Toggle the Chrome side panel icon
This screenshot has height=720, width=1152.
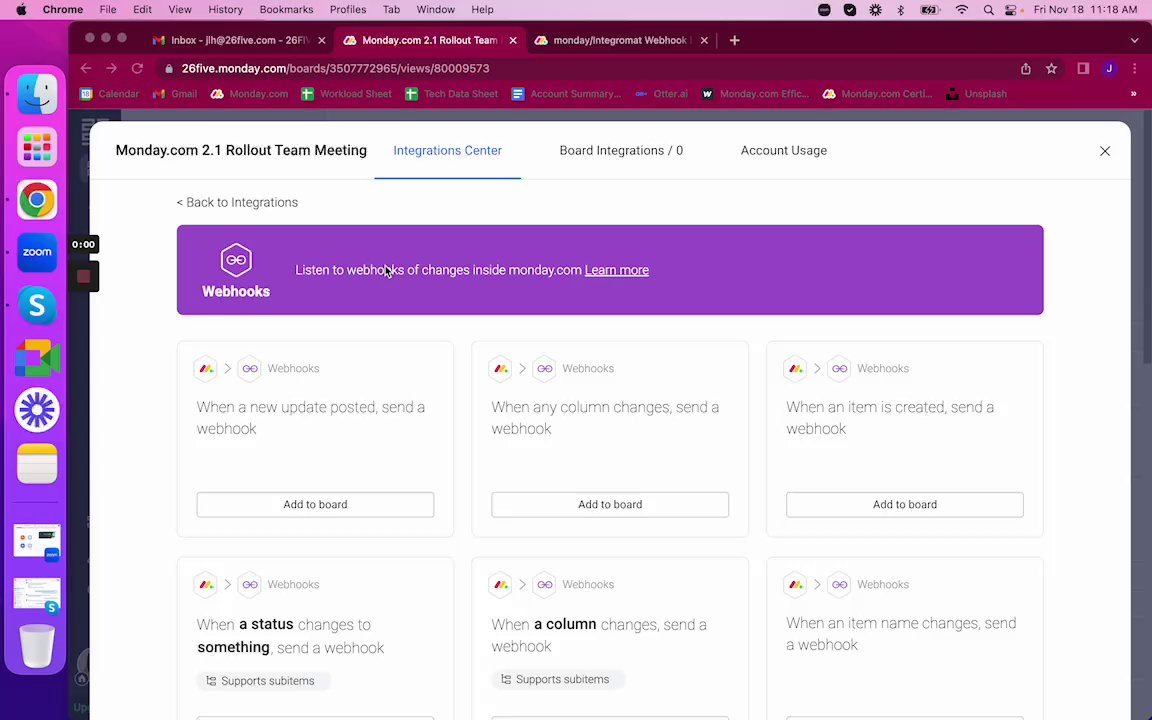tap(1083, 68)
